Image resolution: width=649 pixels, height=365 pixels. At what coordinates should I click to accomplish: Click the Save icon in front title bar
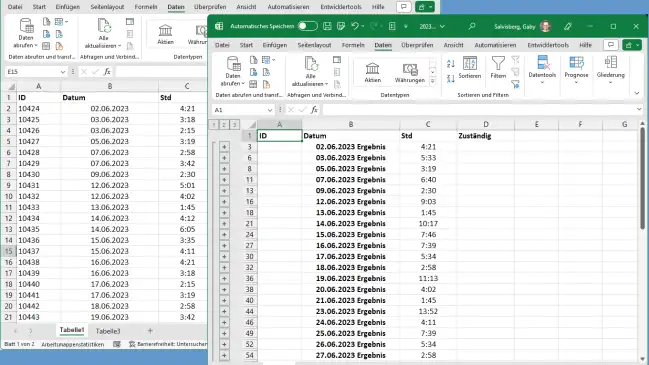pos(327,26)
